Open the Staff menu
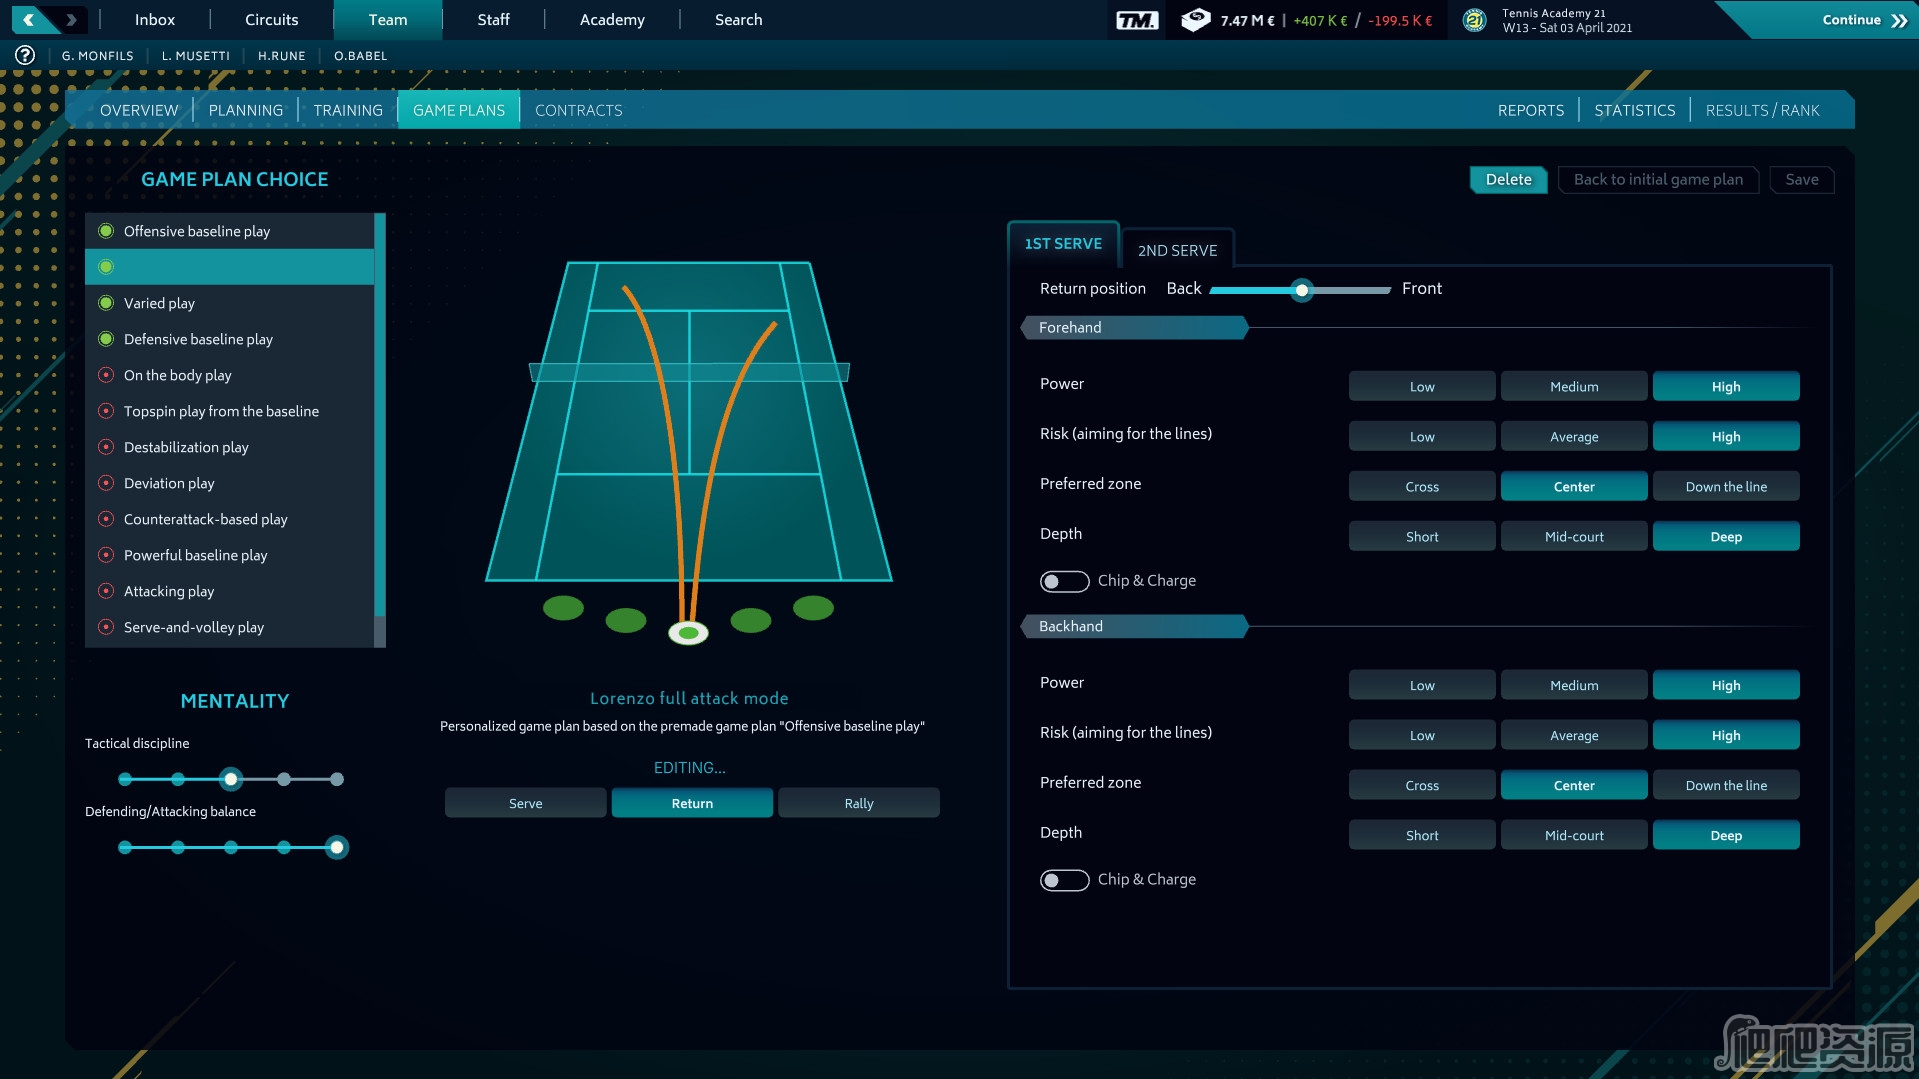The height and width of the screenshot is (1079, 1919). pyautogui.click(x=493, y=20)
